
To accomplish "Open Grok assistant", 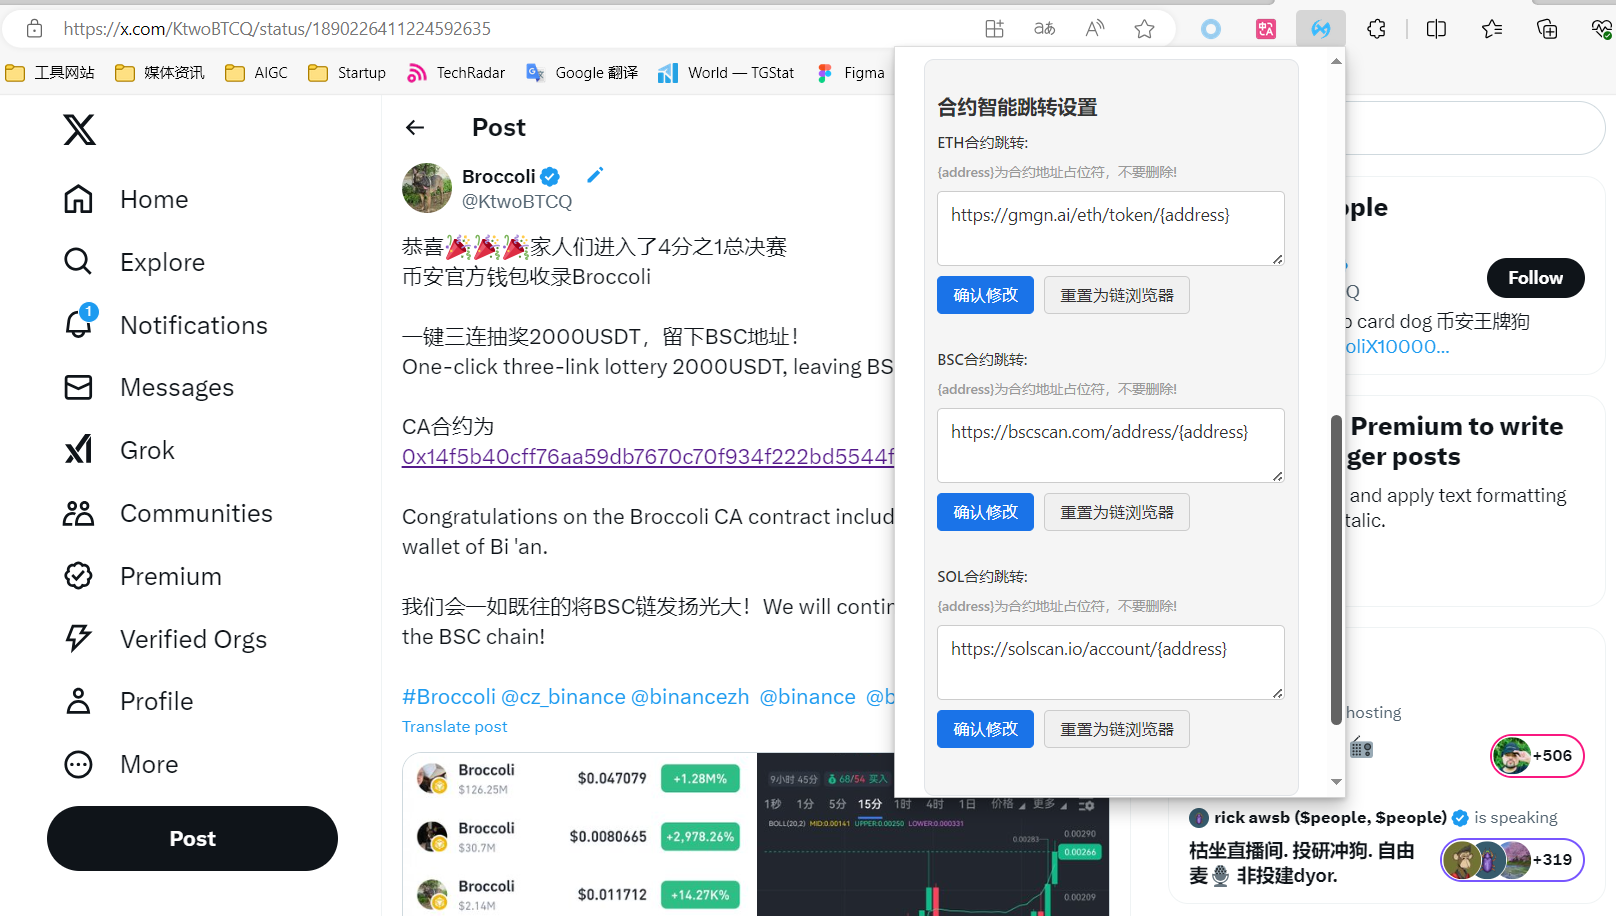I will point(119,450).
